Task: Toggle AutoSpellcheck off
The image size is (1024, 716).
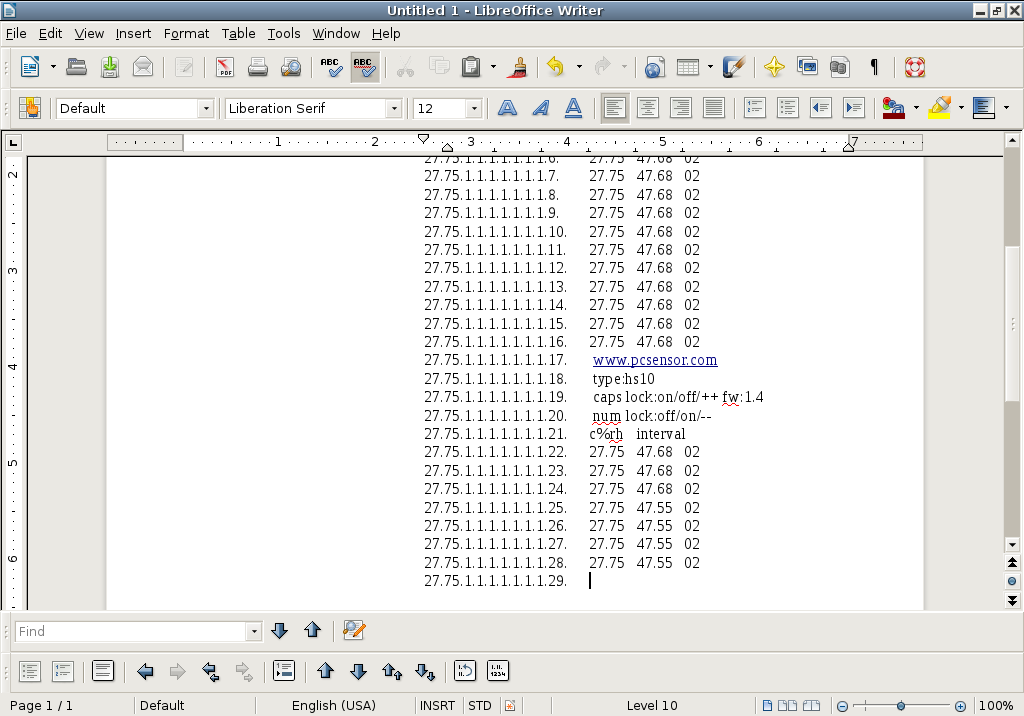Action: [364, 67]
